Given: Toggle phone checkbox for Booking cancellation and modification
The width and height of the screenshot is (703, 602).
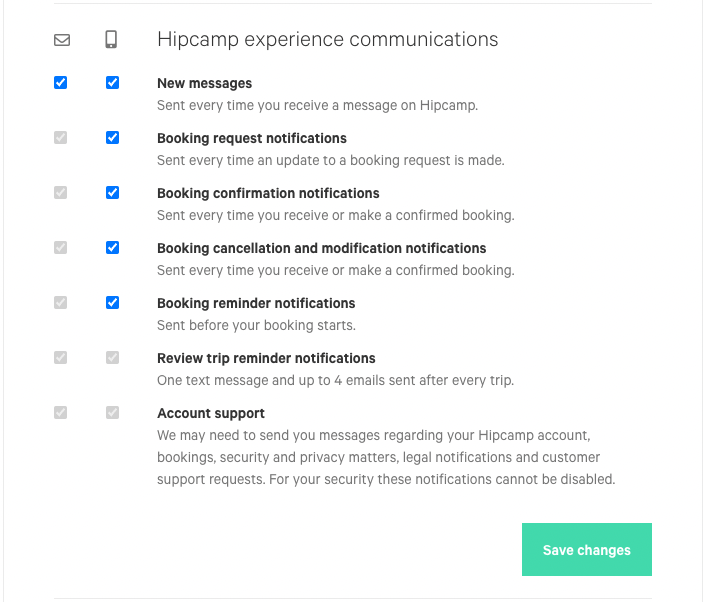Looking at the screenshot, I should (113, 248).
